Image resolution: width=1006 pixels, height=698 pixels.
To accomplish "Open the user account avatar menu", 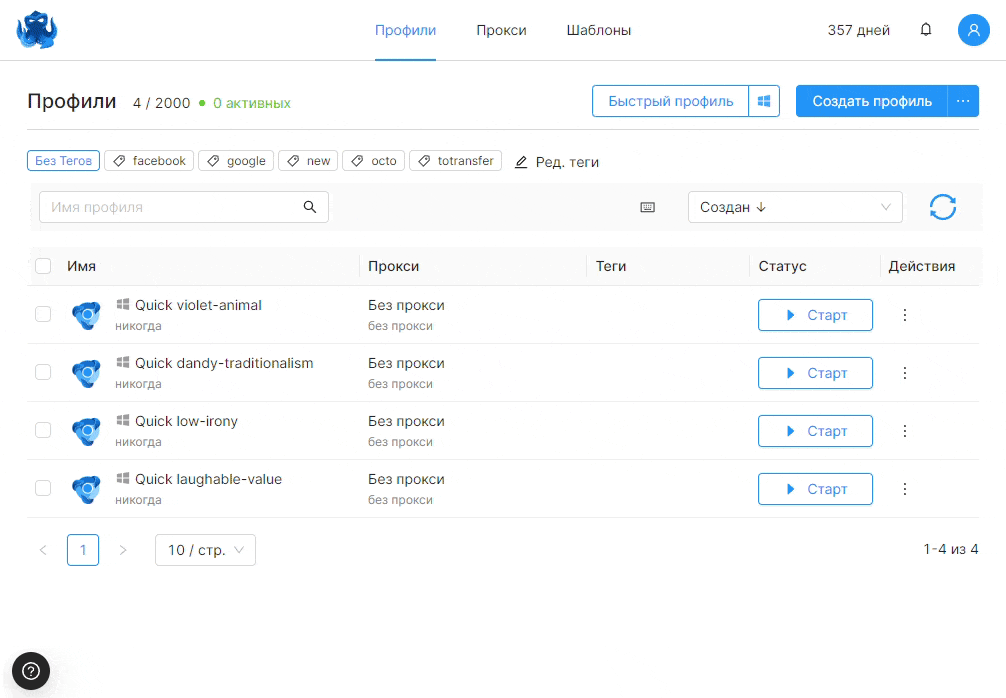I will pos(973,30).
